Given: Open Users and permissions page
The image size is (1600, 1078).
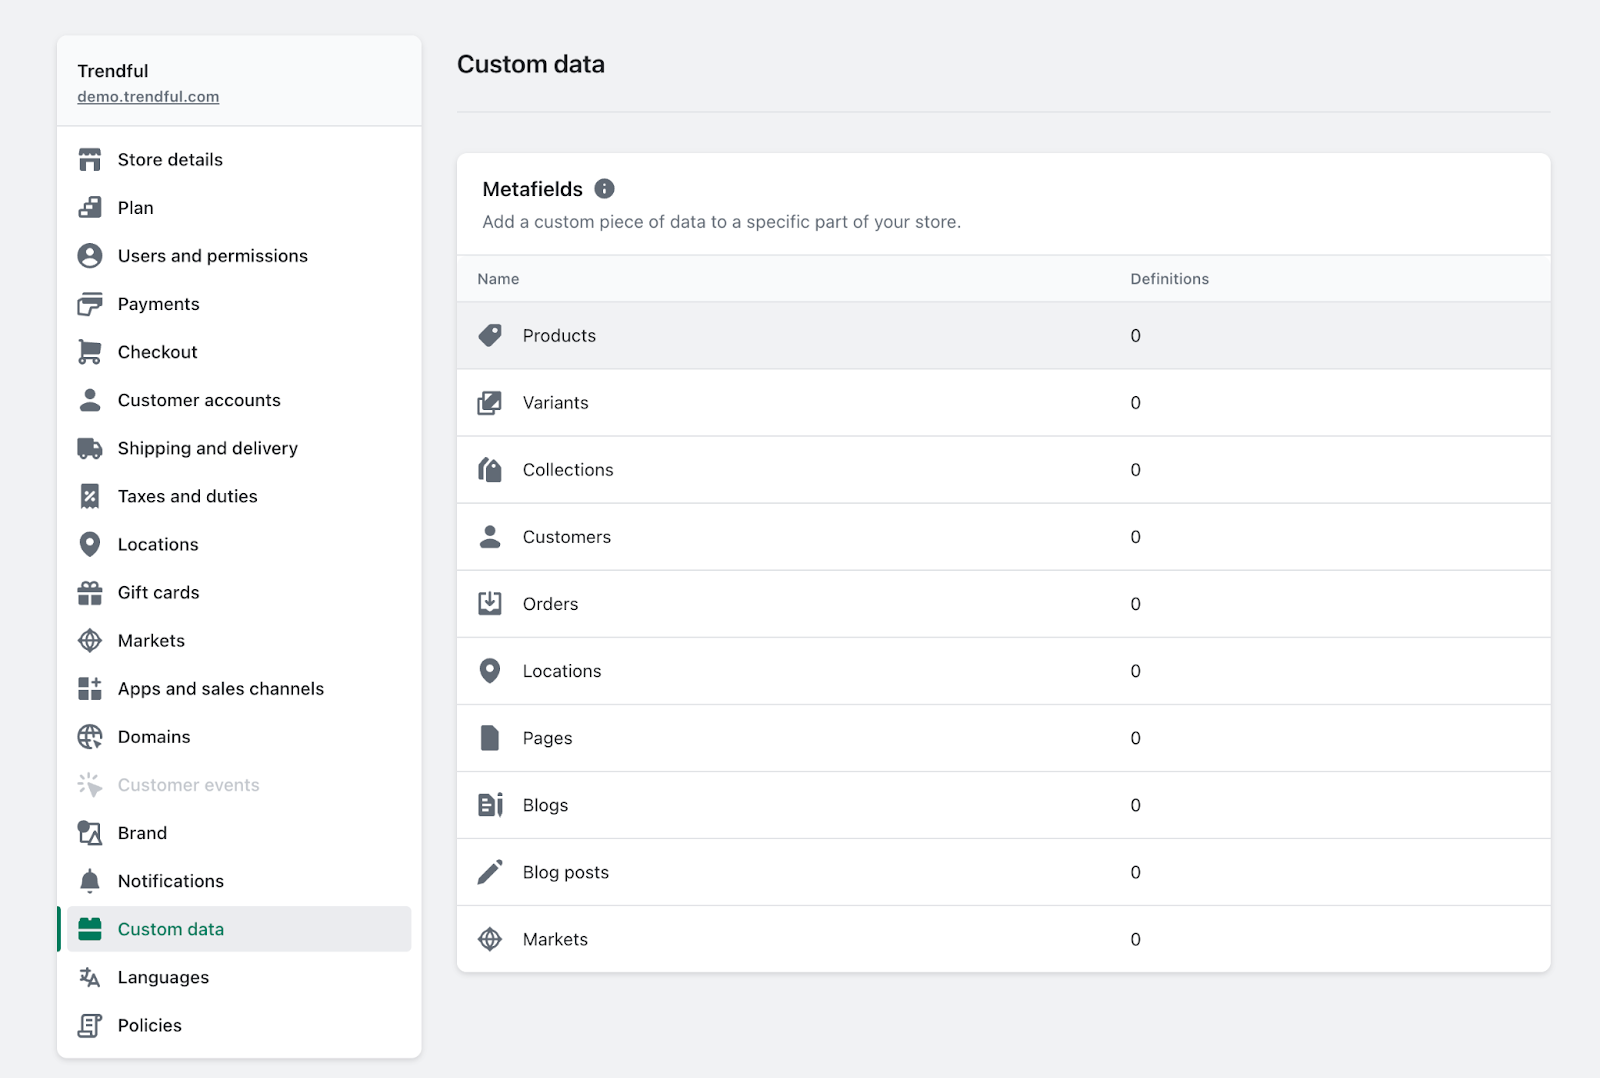Looking at the screenshot, I should [239, 256].
